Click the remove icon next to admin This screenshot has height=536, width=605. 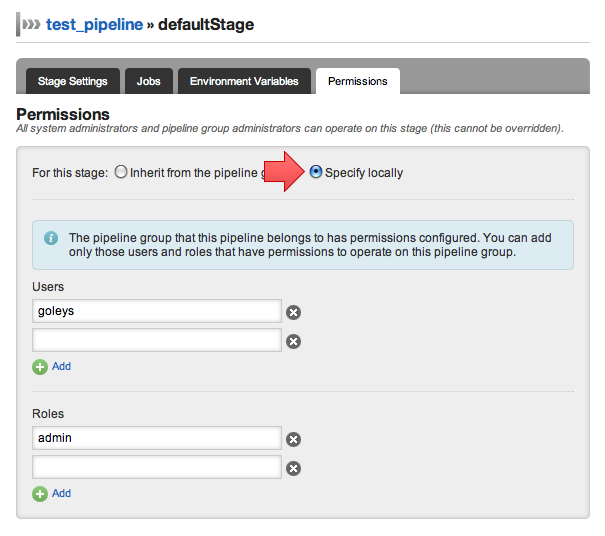tap(294, 439)
